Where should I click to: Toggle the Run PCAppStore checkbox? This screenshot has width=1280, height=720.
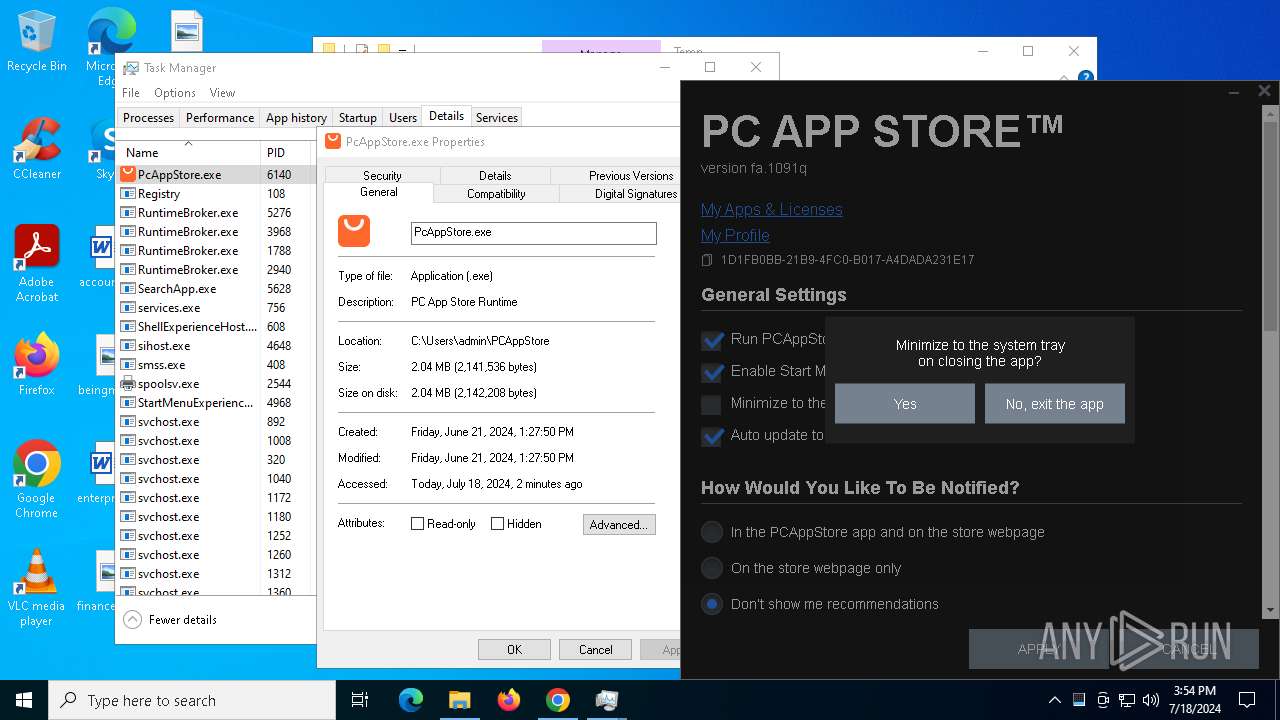click(x=712, y=340)
